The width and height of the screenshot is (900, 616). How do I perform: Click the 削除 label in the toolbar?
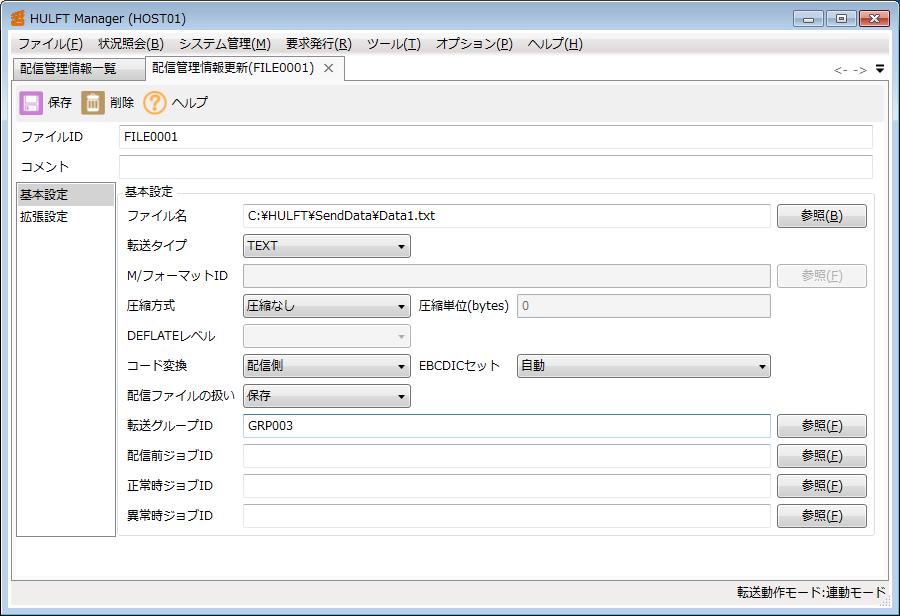[x=122, y=103]
